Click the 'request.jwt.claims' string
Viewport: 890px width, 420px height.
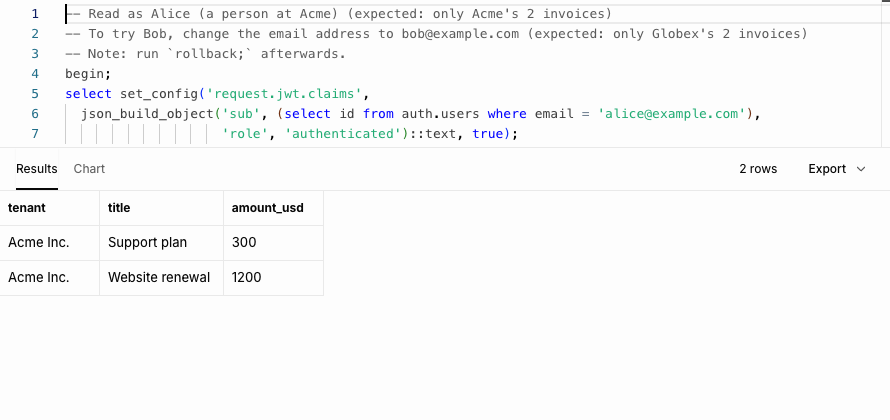click(x=284, y=94)
